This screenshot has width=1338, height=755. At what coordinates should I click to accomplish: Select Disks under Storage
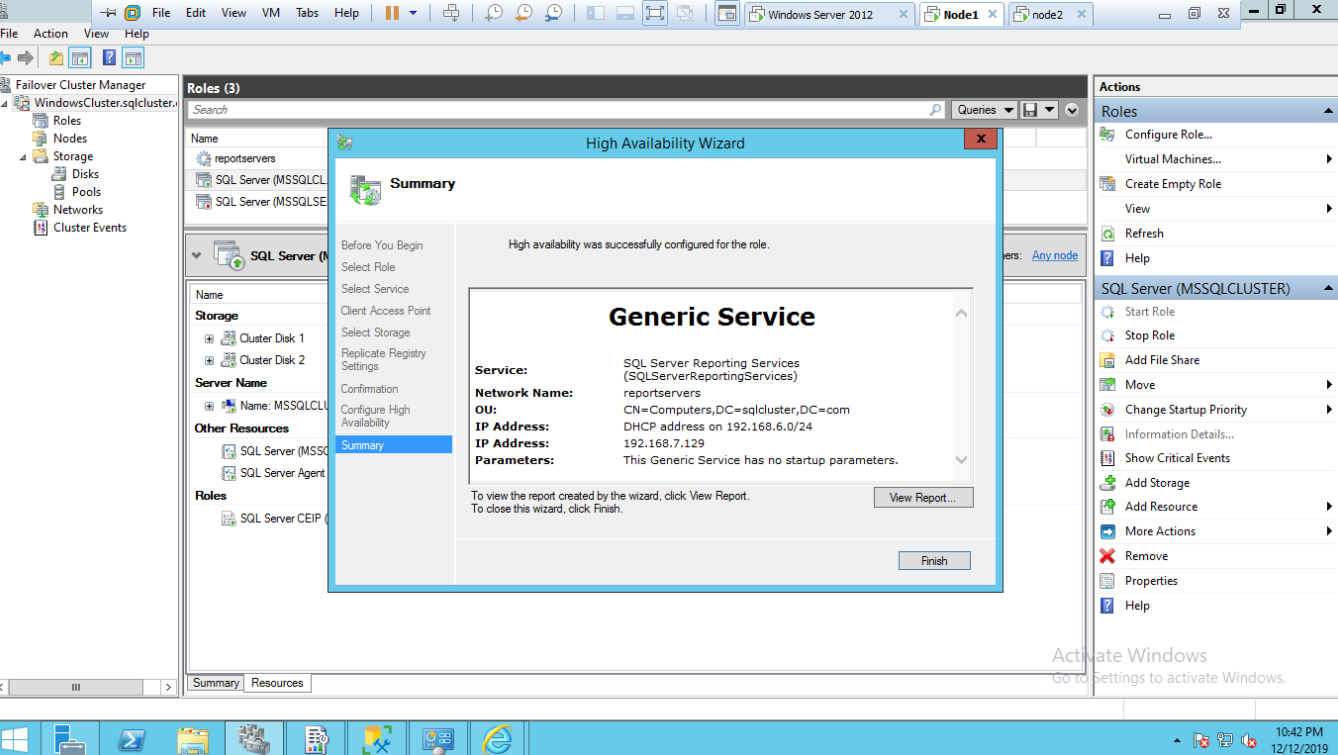pos(85,174)
